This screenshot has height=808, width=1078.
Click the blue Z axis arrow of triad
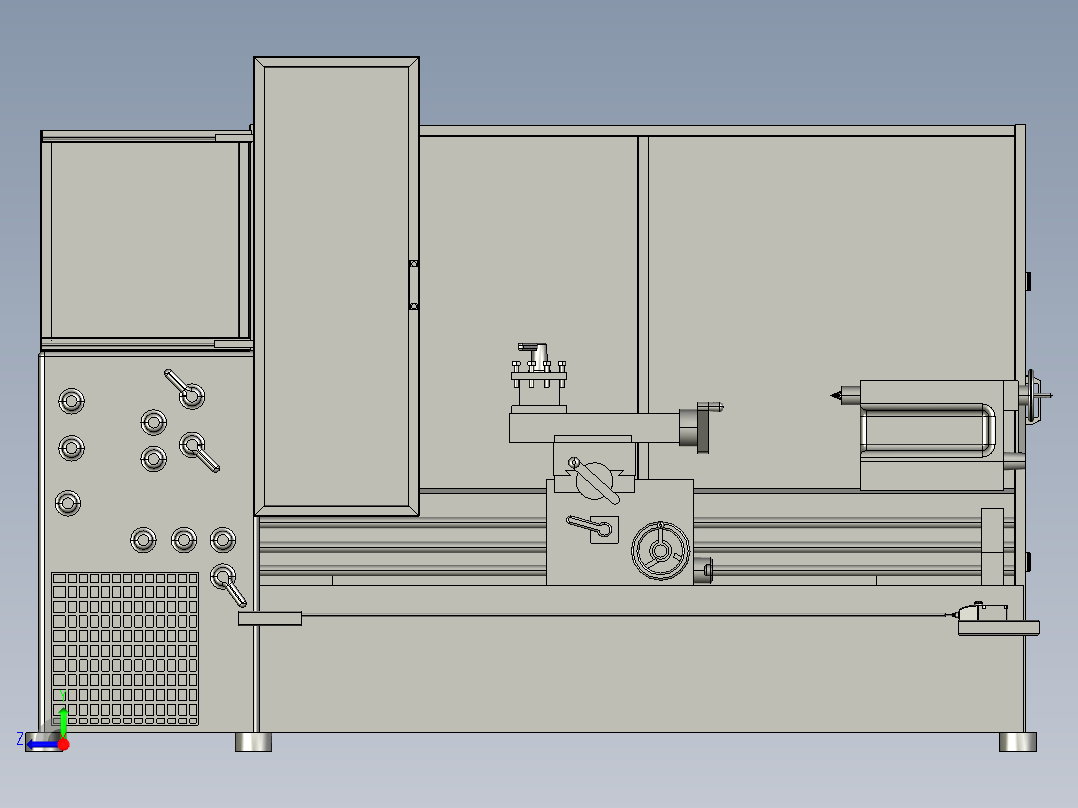(x=41, y=745)
